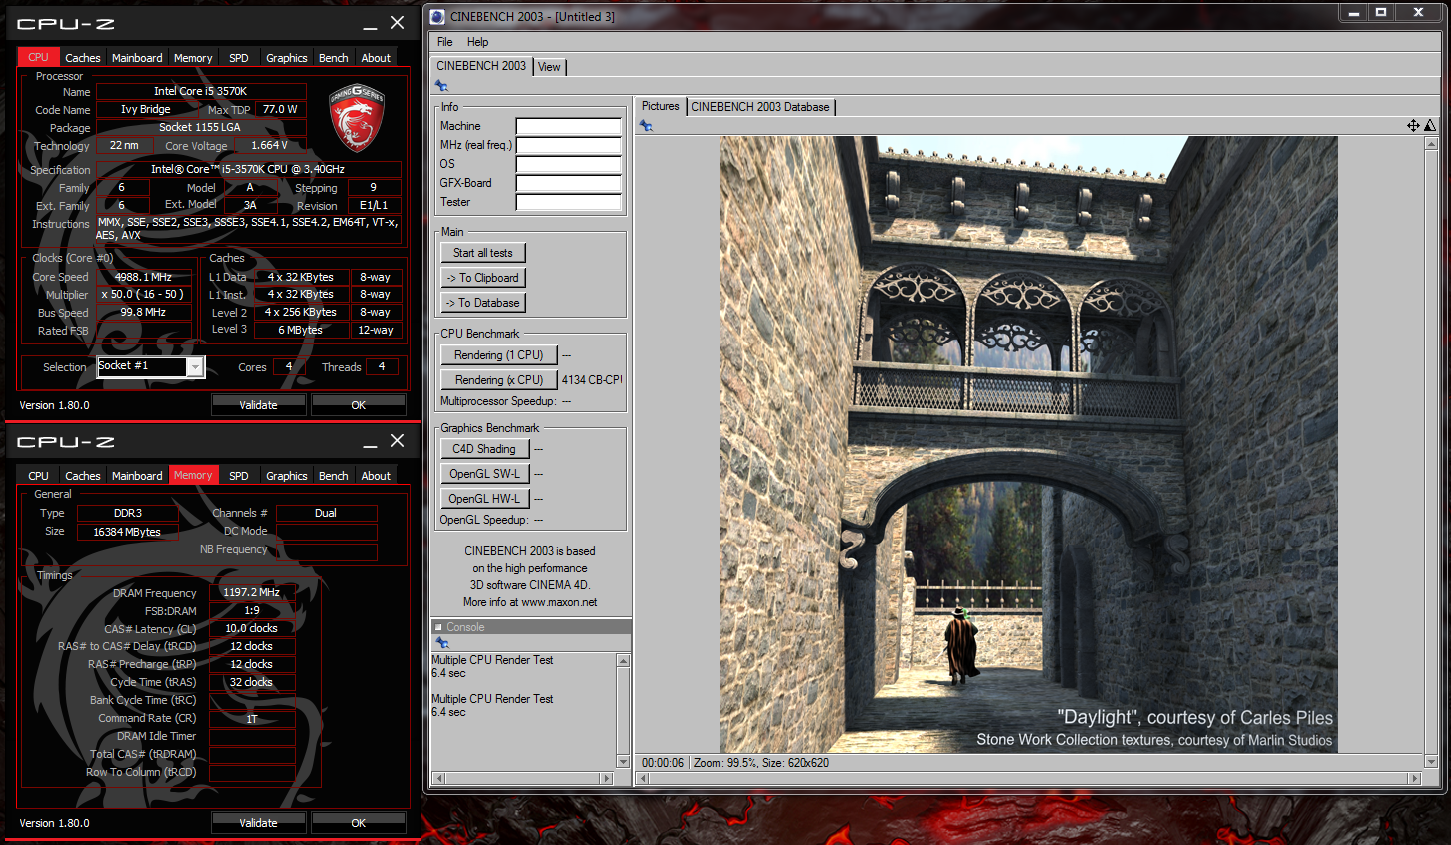Click Validate in bottom CPU-Z window
This screenshot has width=1451, height=845.
[258, 823]
